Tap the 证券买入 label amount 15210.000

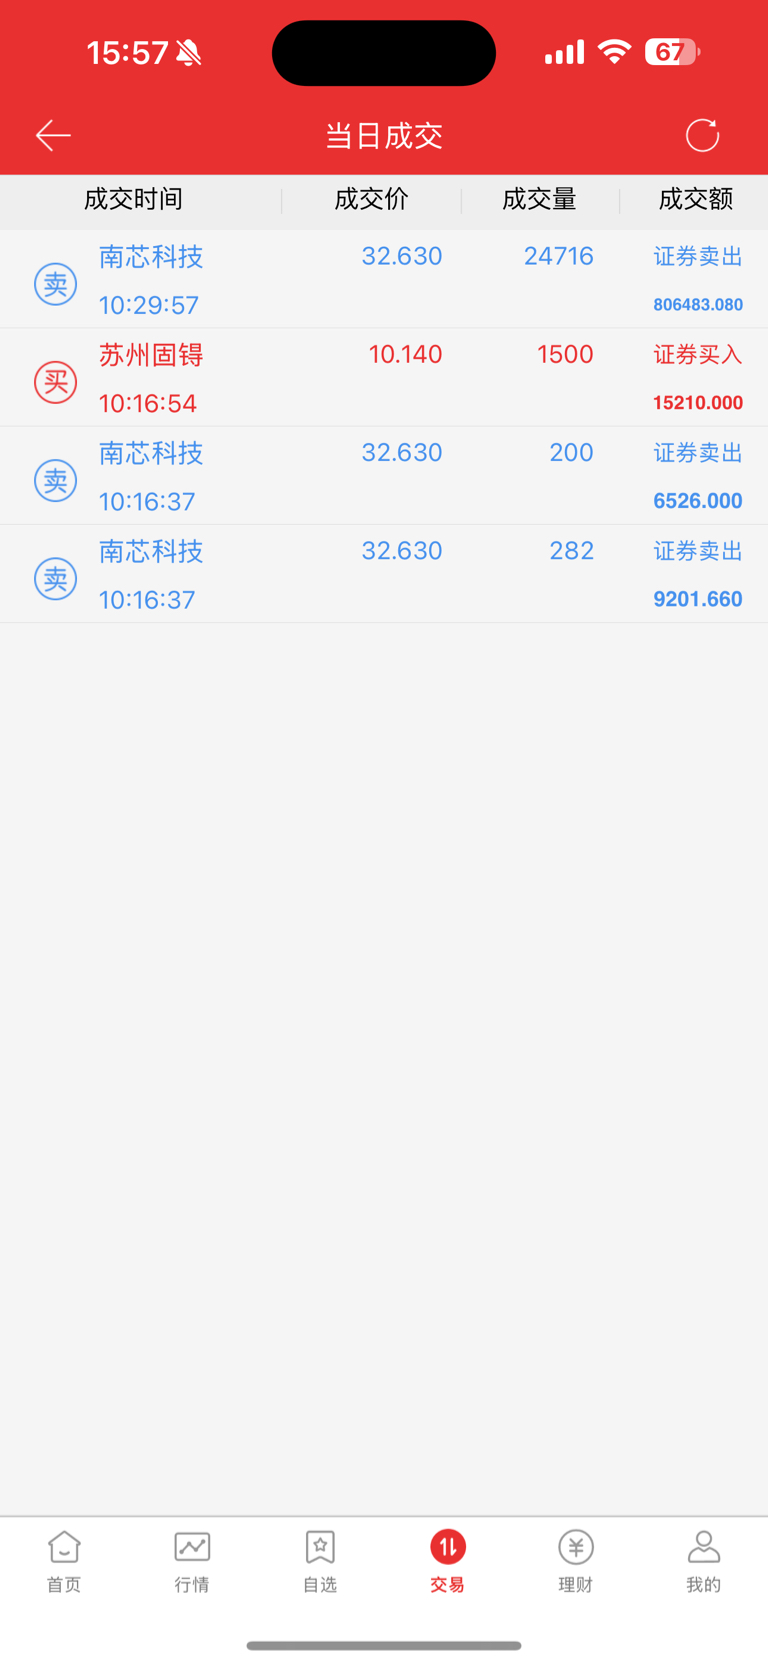(x=698, y=403)
